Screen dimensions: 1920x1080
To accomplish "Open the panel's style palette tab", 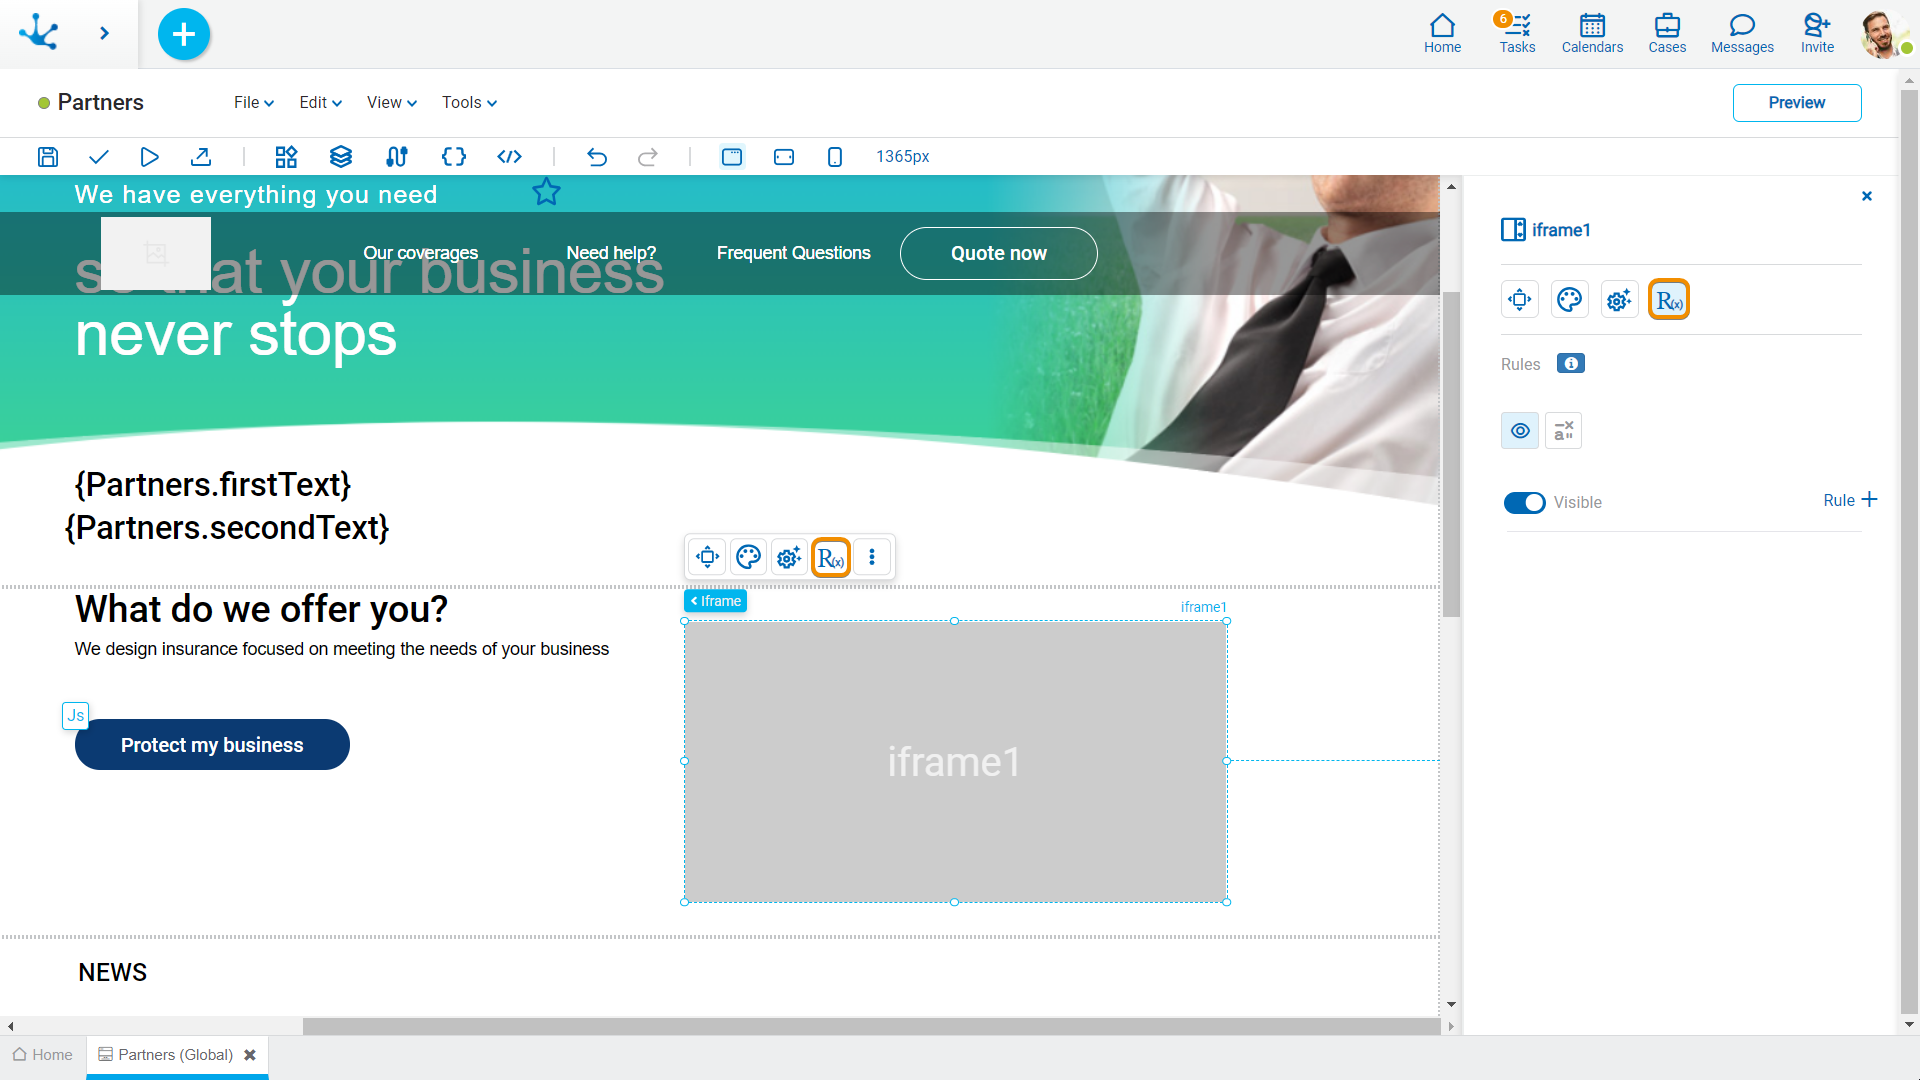I will tap(1570, 299).
